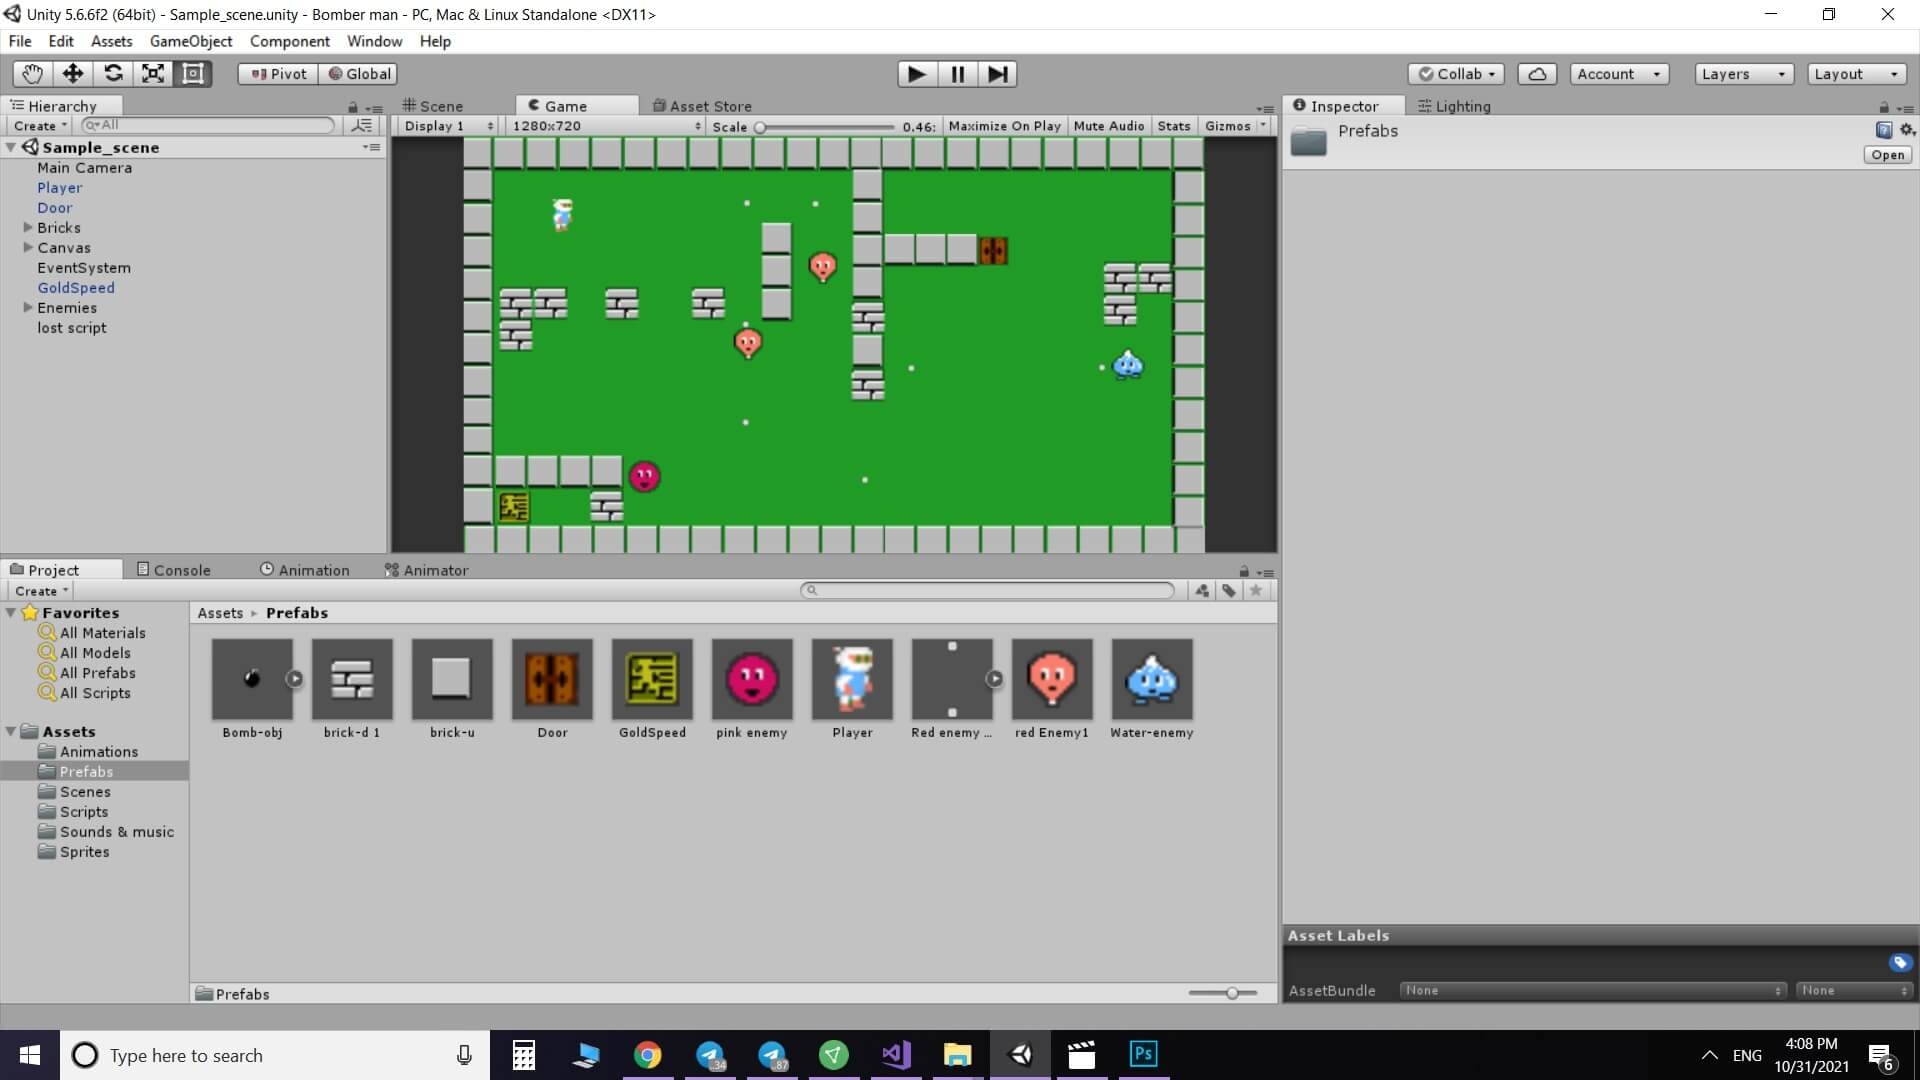Save search to favorites star
1920x1080 pixels.
click(1256, 591)
